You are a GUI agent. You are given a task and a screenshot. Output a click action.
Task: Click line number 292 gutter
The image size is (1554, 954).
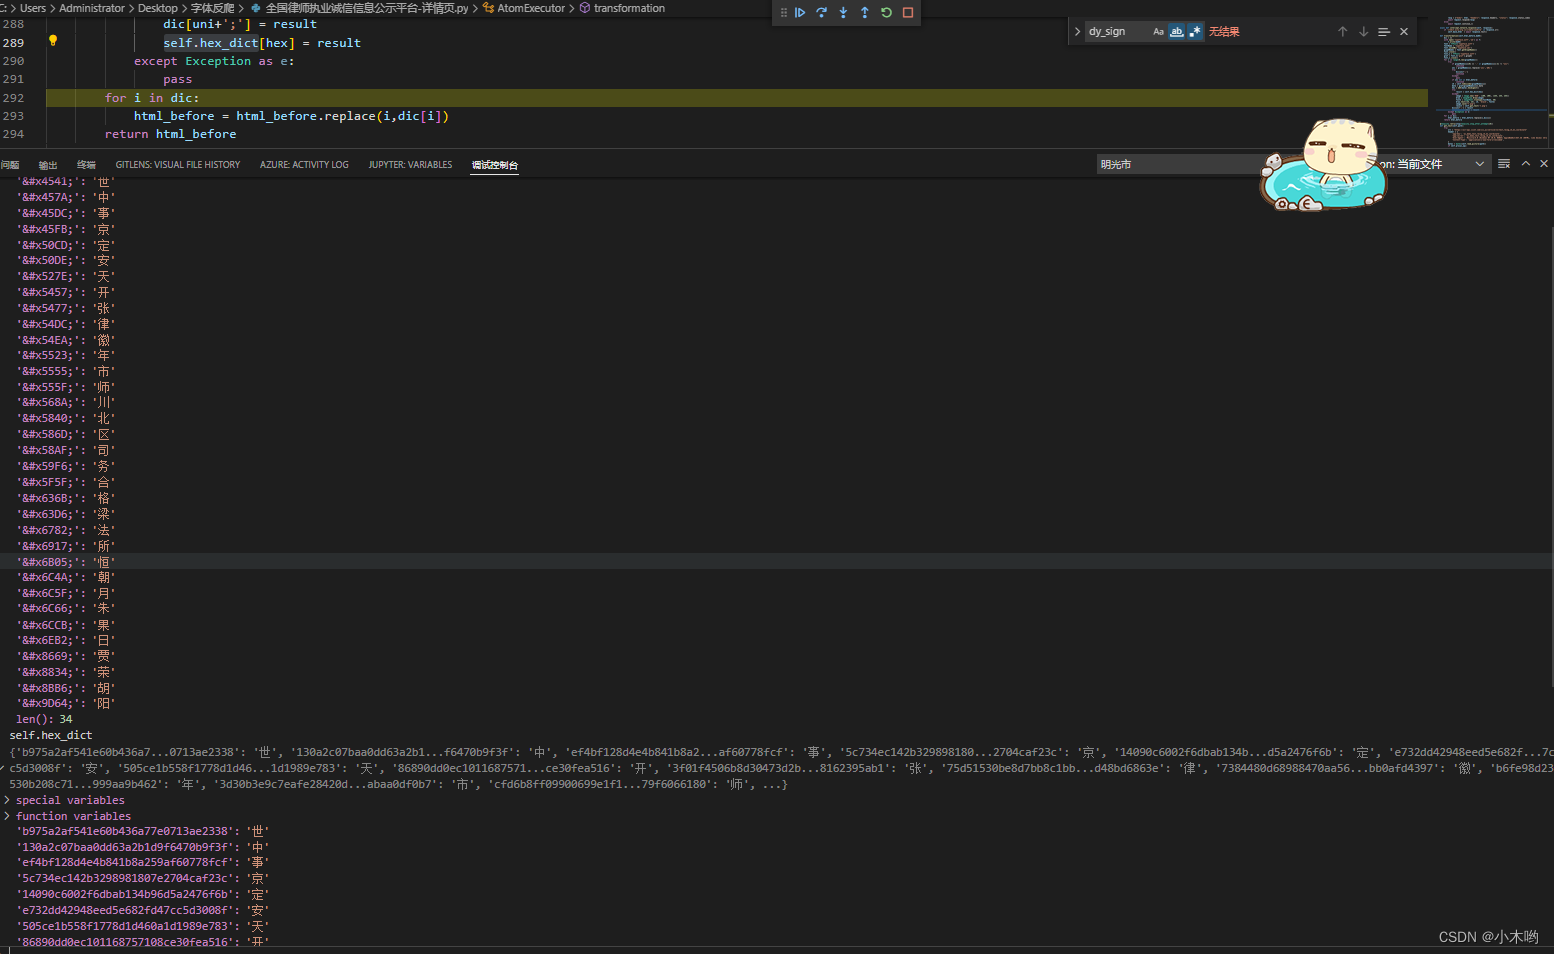(13, 98)
